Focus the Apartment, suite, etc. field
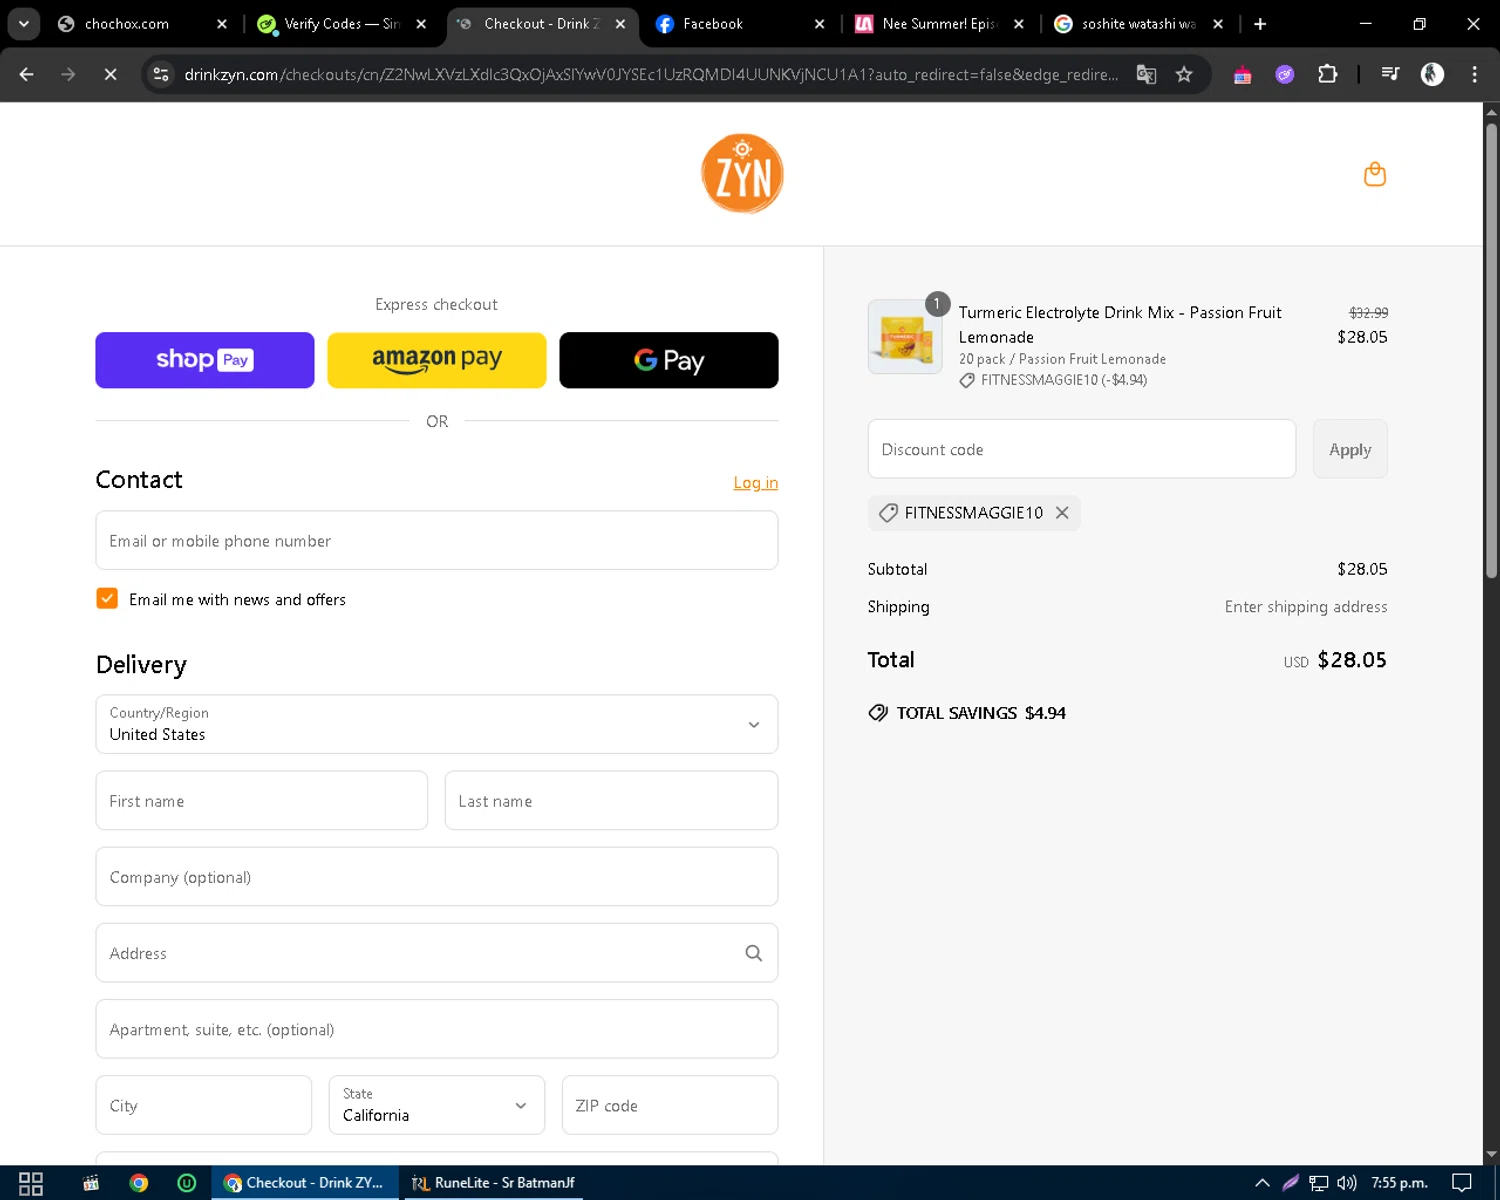Viewport: 1500px width, 1200px height. click(437, 1029)
